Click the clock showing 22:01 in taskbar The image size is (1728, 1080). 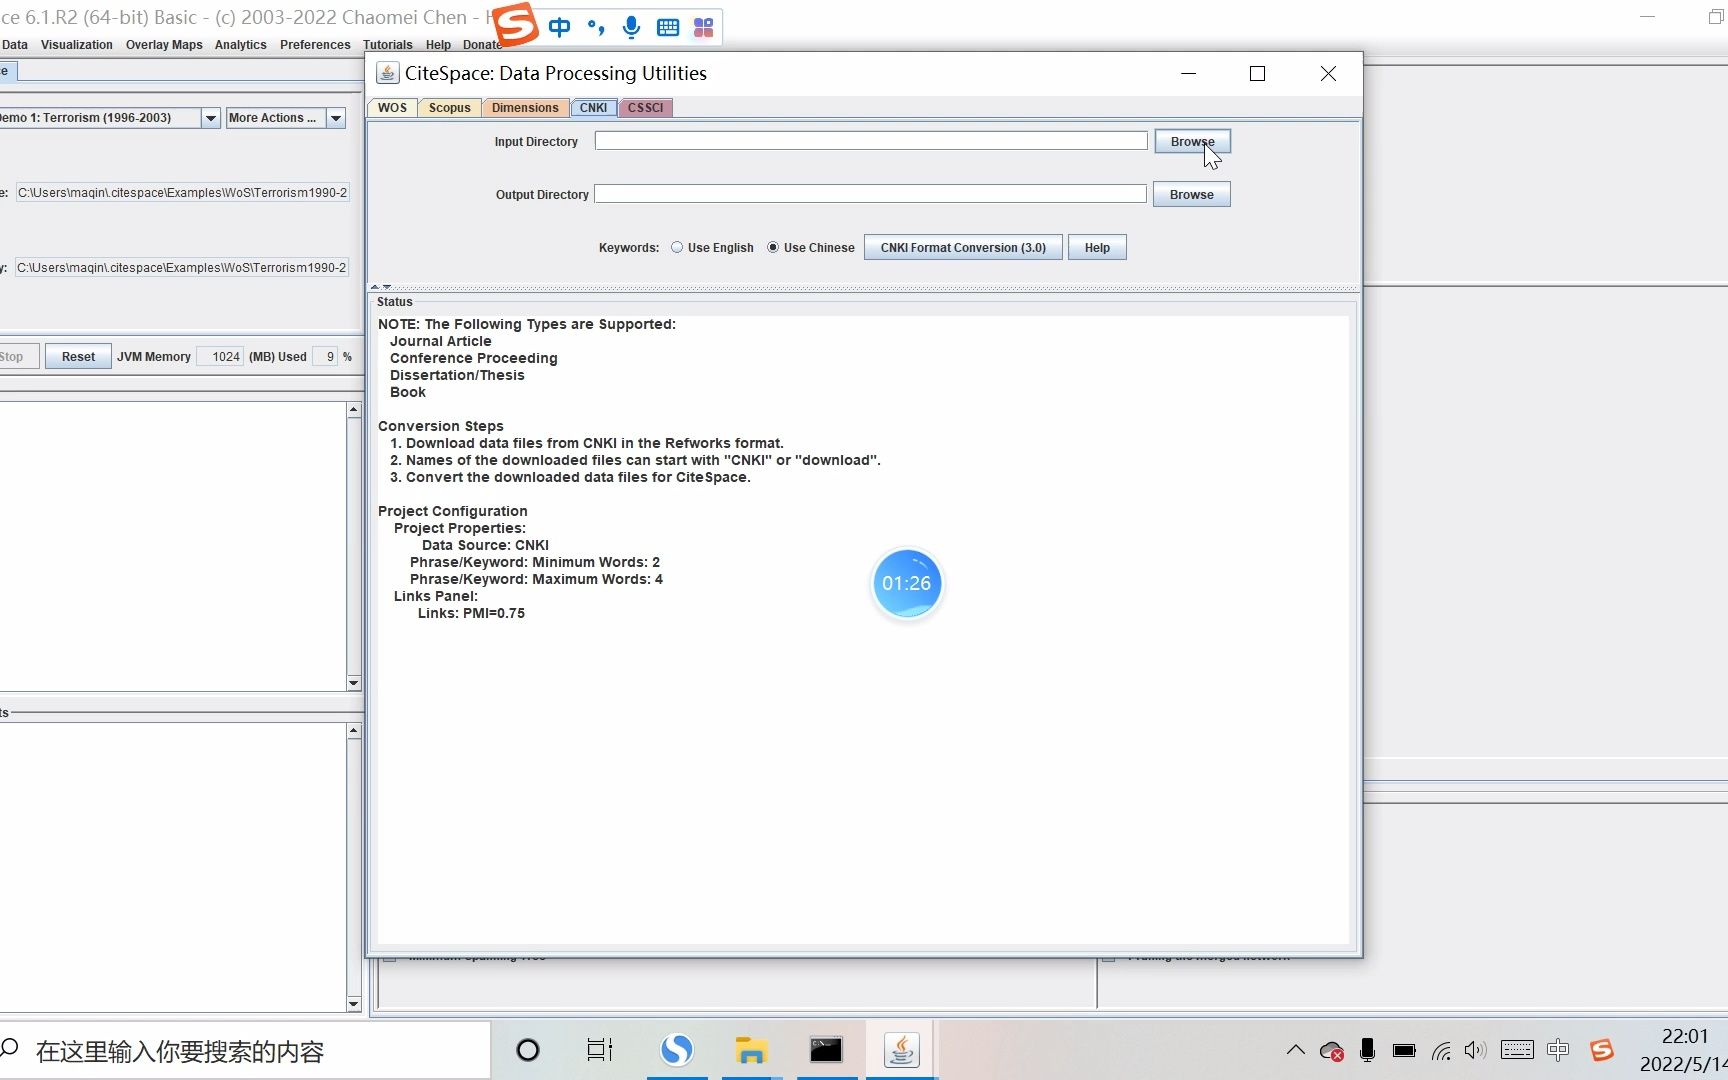[1685, 1037]
